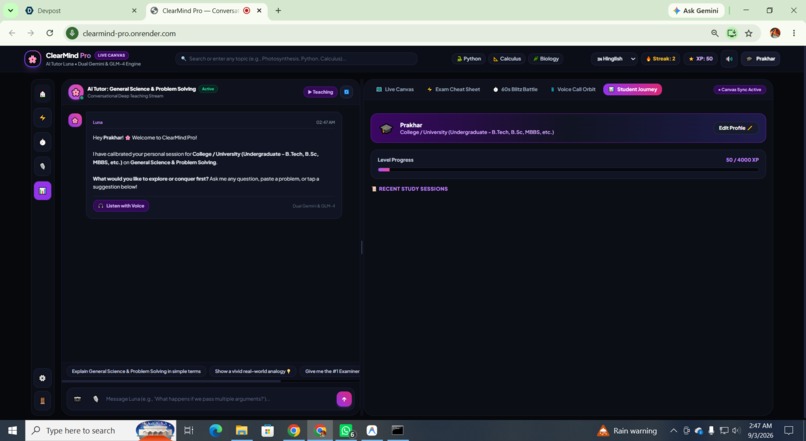Click the blue square stop icon beside Teaching

tap(346, 92)
